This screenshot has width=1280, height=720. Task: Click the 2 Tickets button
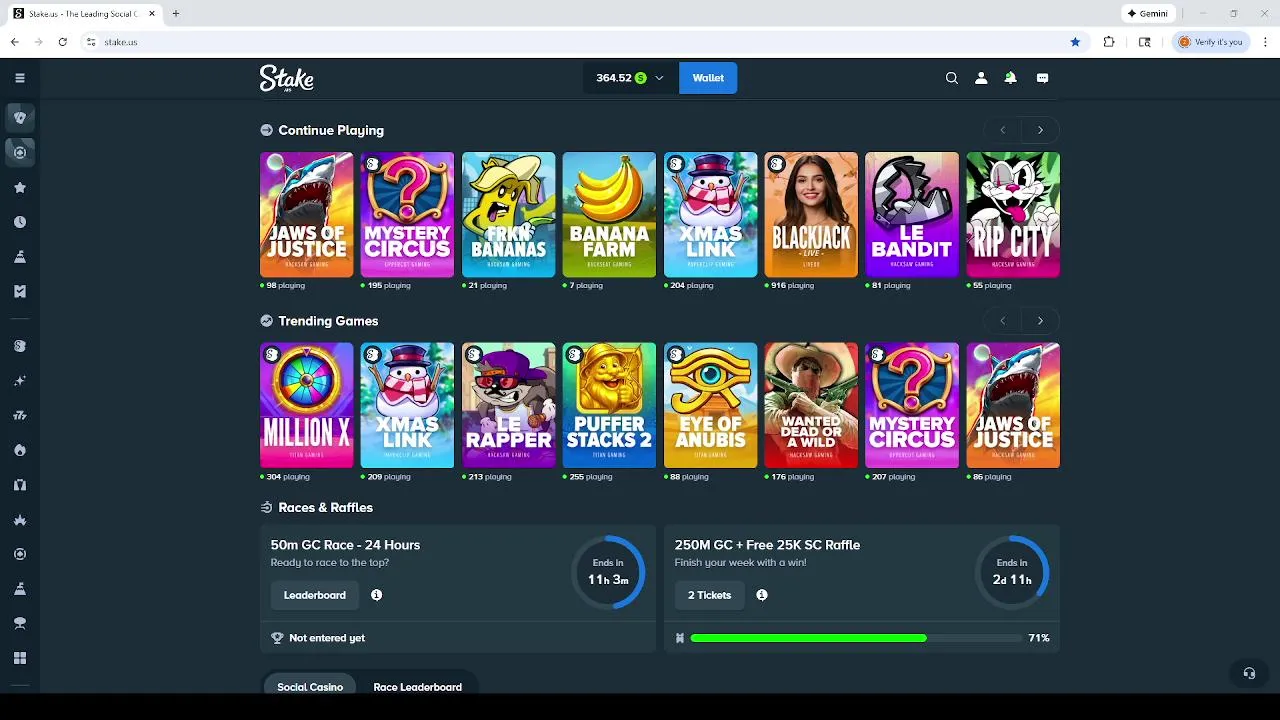point(709,595)
